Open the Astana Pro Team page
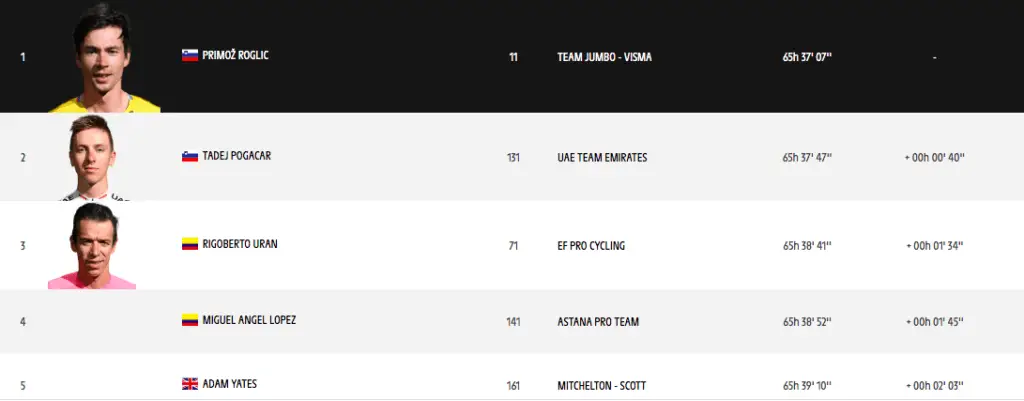Viewport: 1024px width, 401px height. (x=598, y=322)
